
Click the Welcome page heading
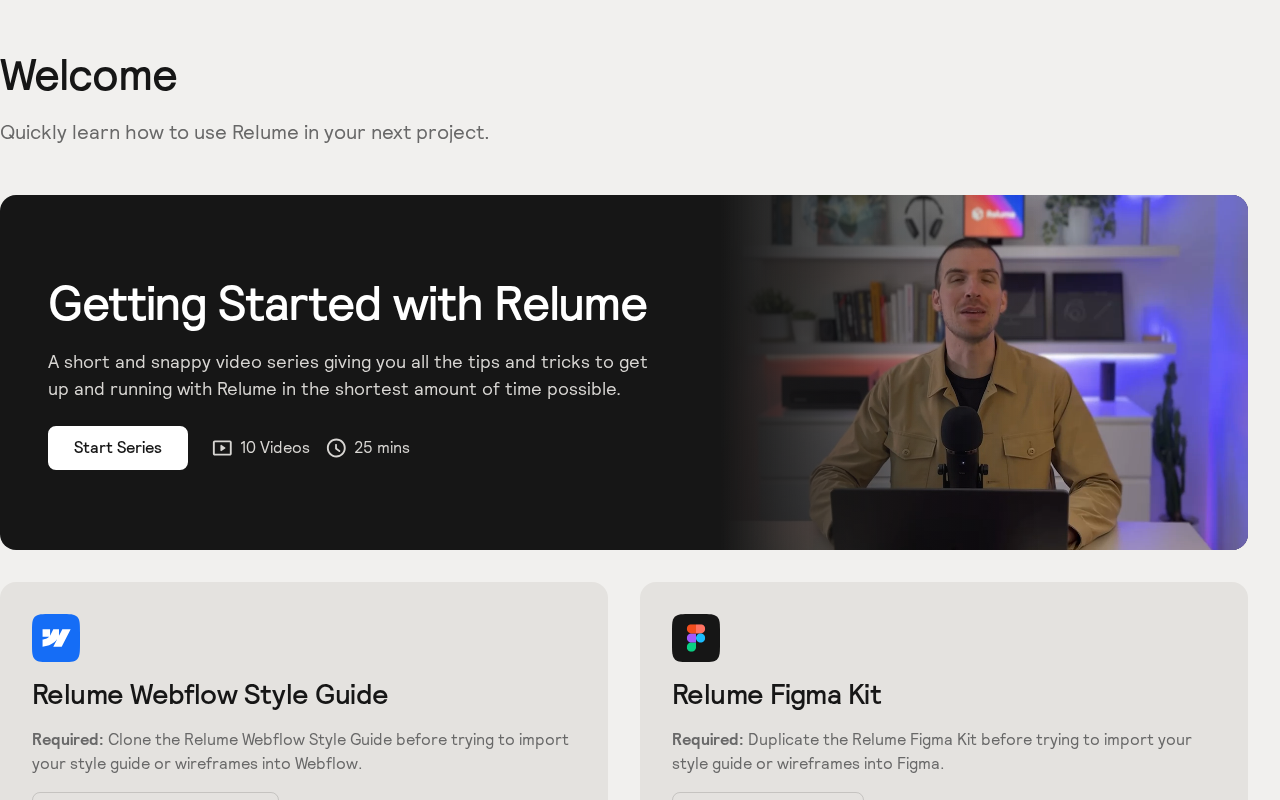pos(88,75)
